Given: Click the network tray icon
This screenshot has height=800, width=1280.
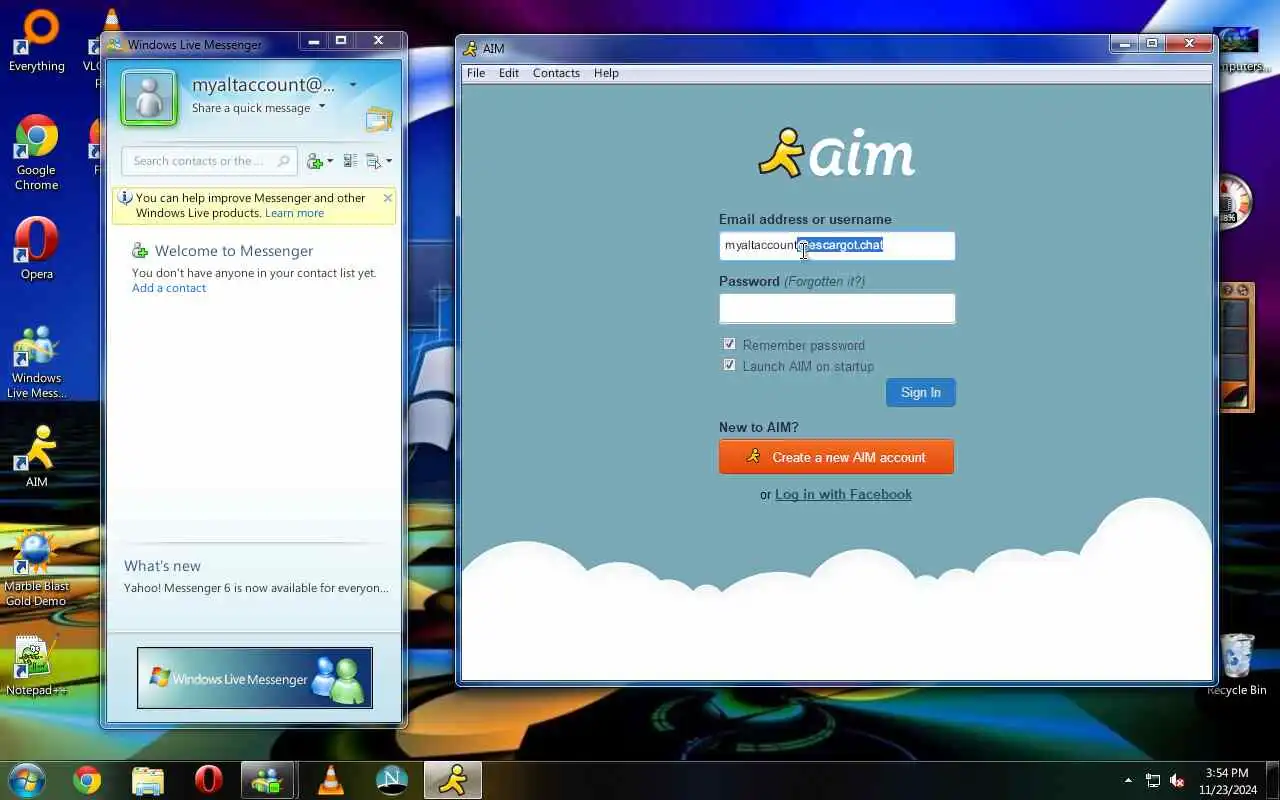Looking at the screenshot, I should (x=1153, y=781).
